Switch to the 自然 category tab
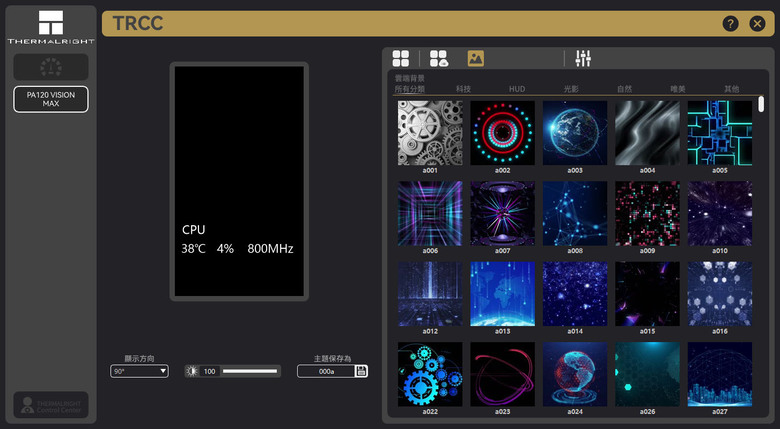Viewport: 780px width, 429px height. click(624, 89)
